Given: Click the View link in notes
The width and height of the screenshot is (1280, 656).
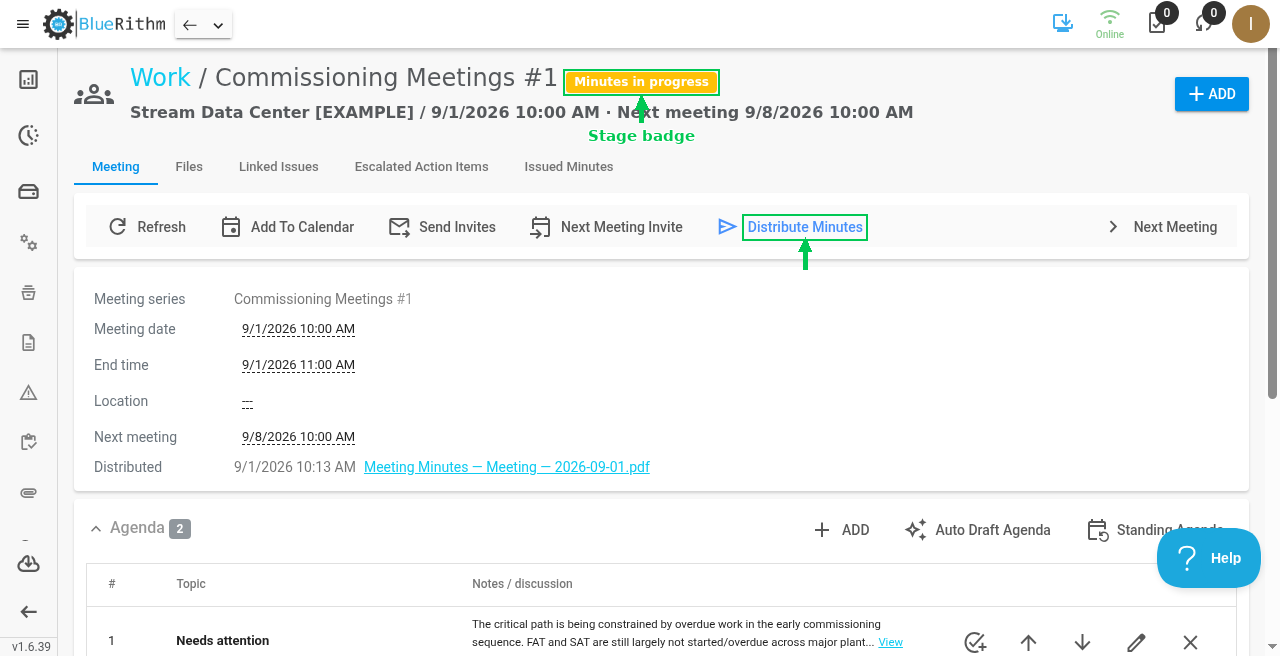Looking at the screenshot, I should tap(890, 642).
